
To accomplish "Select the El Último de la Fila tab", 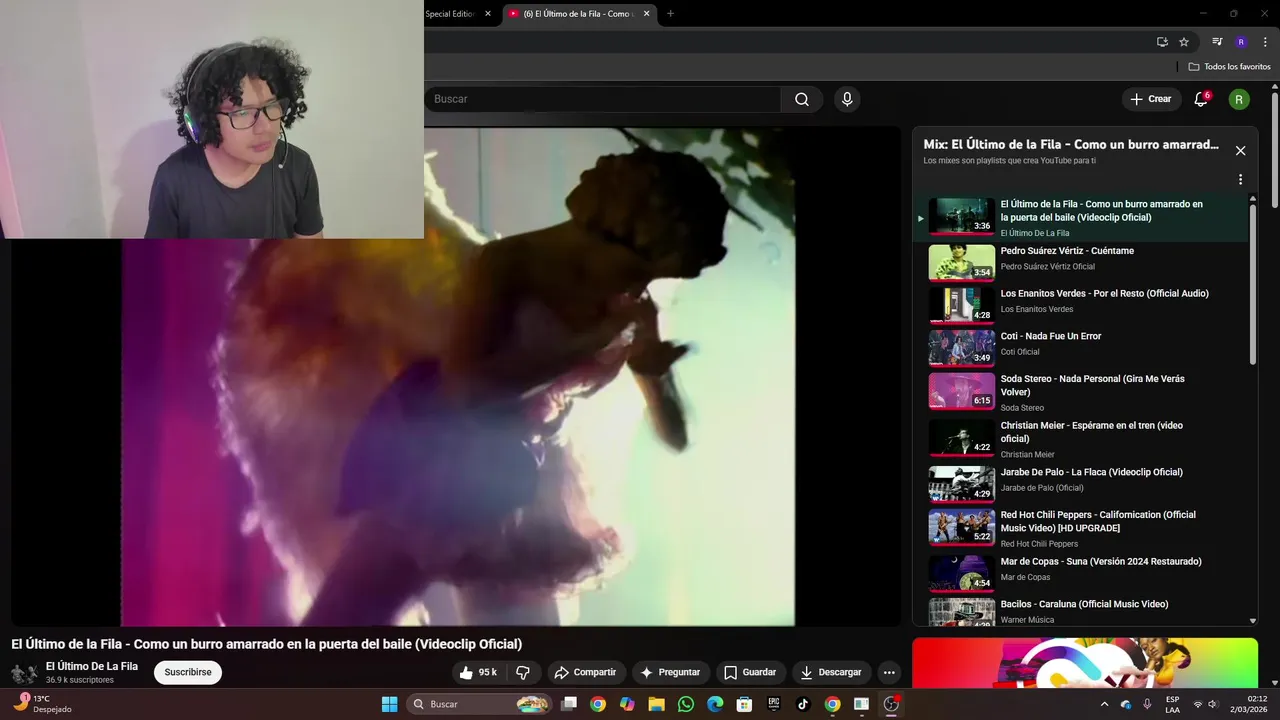I will pos(578,14).
